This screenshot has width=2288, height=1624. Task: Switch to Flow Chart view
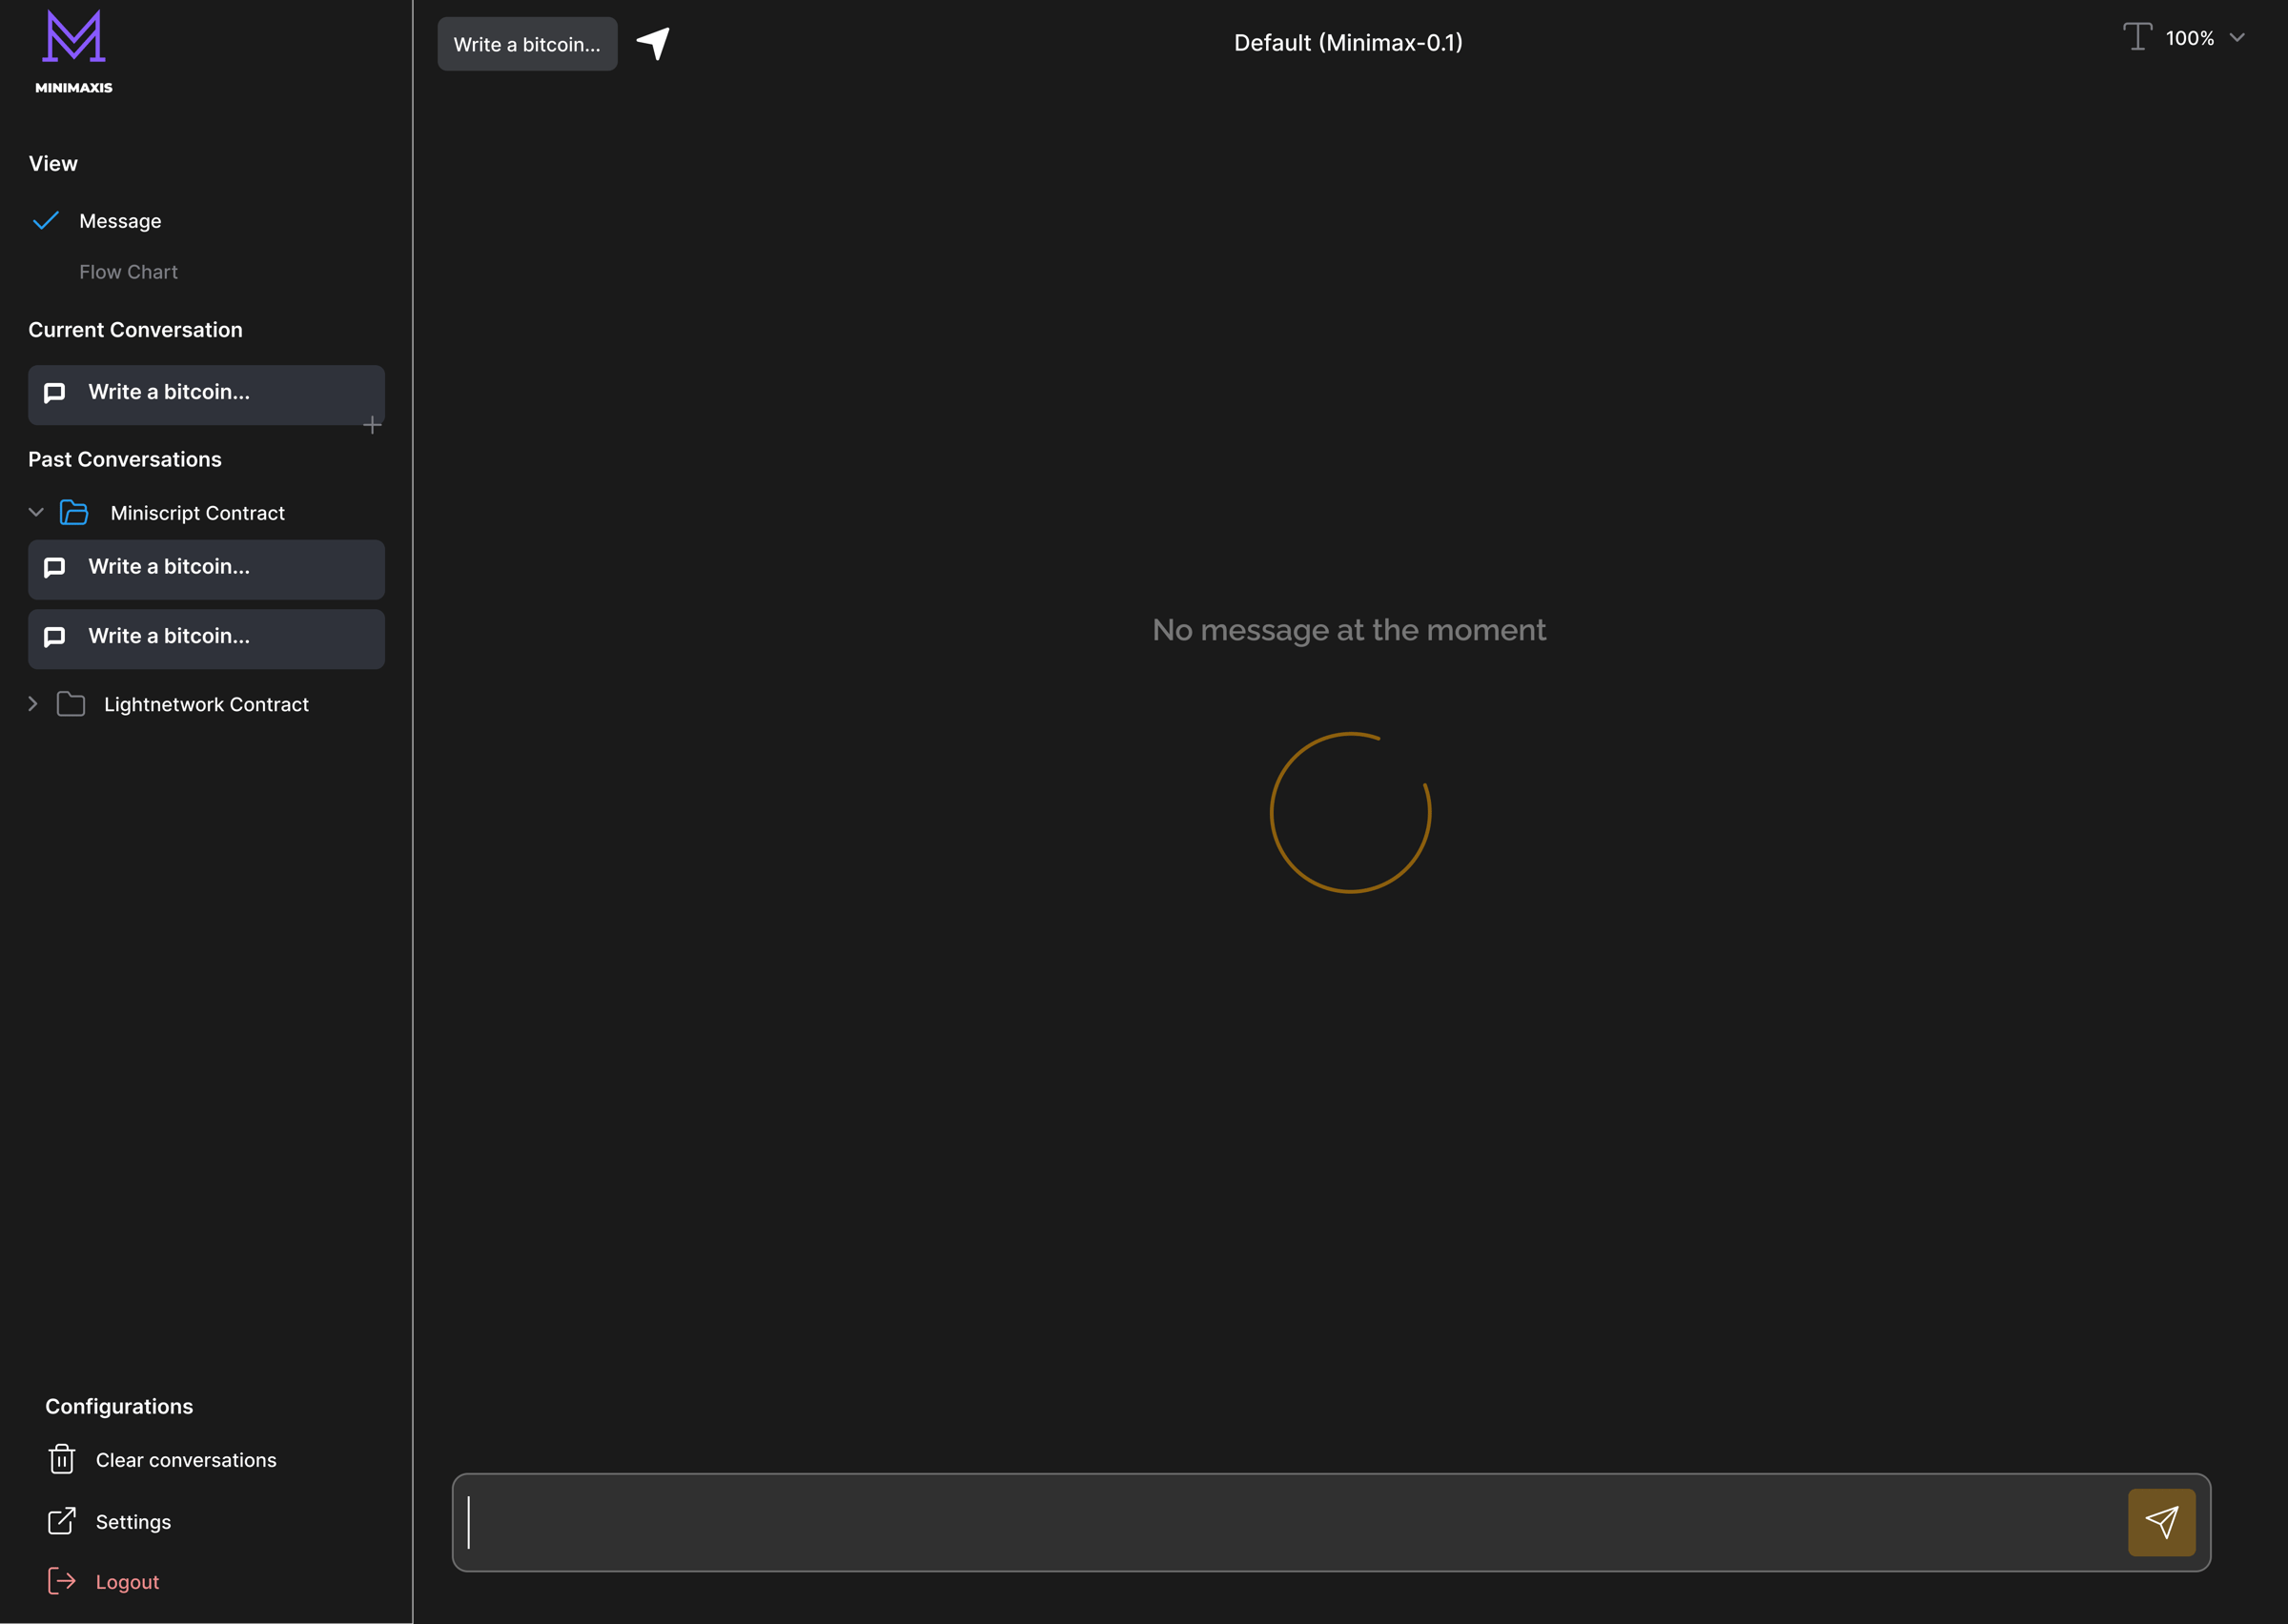(128, 272)
